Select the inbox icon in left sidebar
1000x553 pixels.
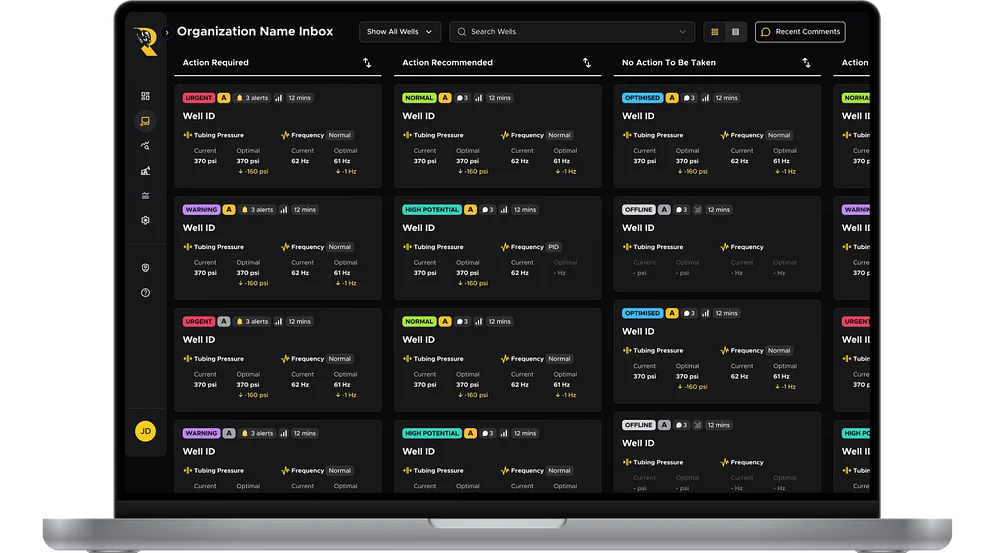tap(145, 121)
